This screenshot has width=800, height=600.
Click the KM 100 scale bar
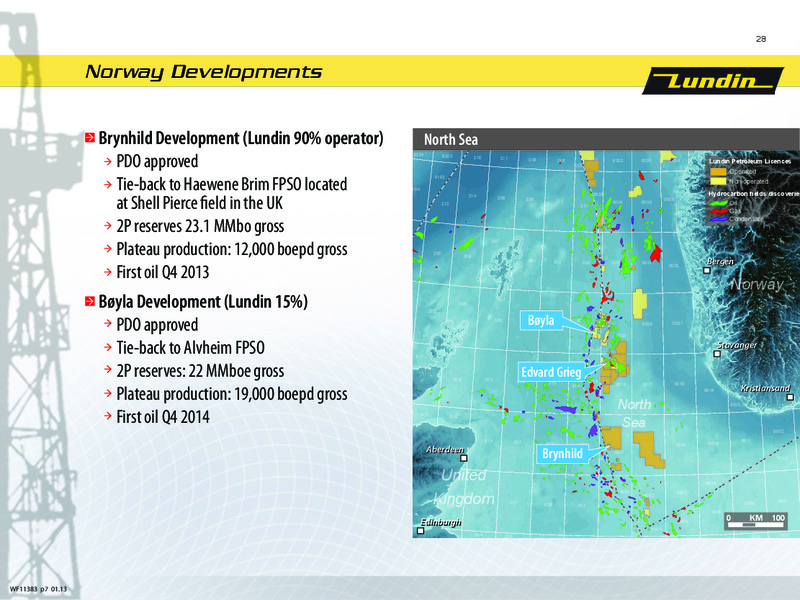[x=756, y=521]
